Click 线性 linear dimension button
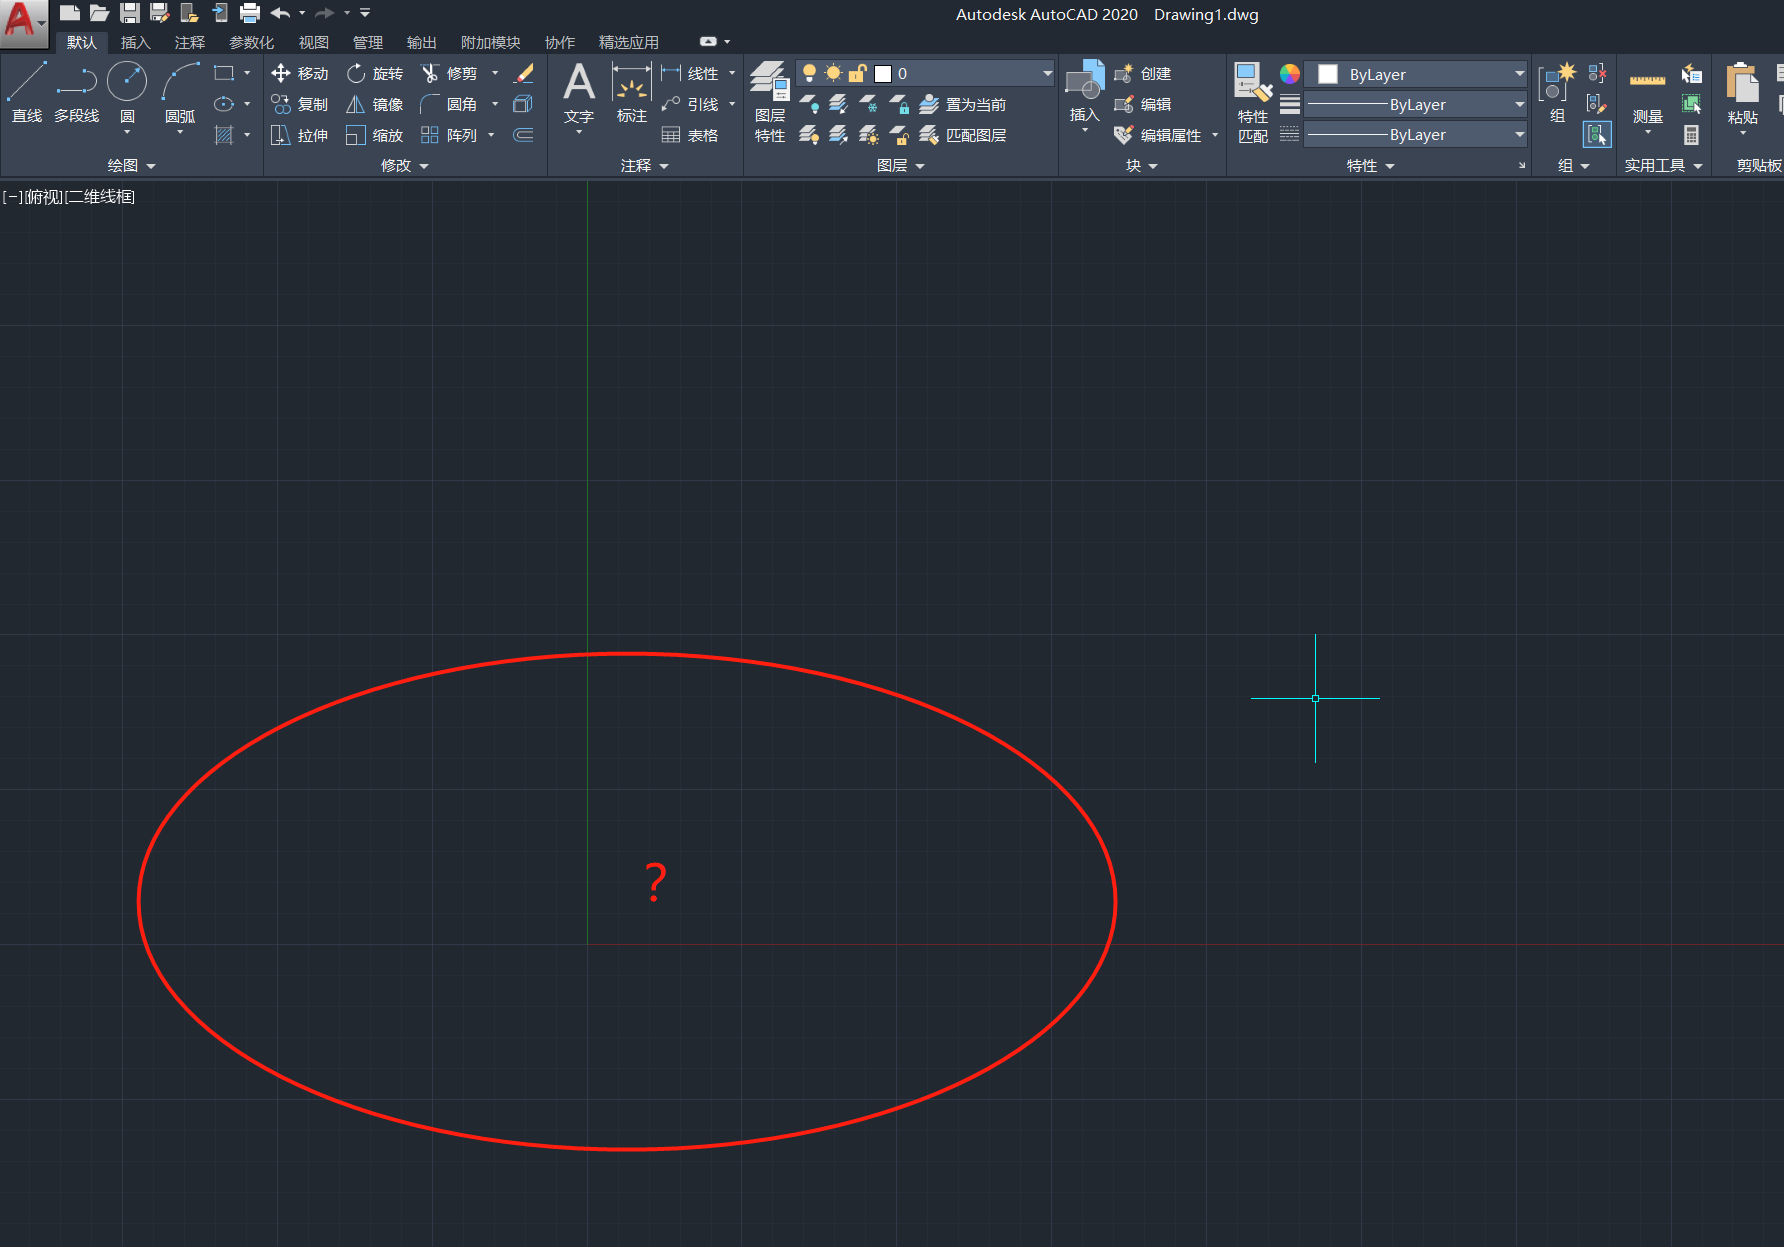 [690, 73]
